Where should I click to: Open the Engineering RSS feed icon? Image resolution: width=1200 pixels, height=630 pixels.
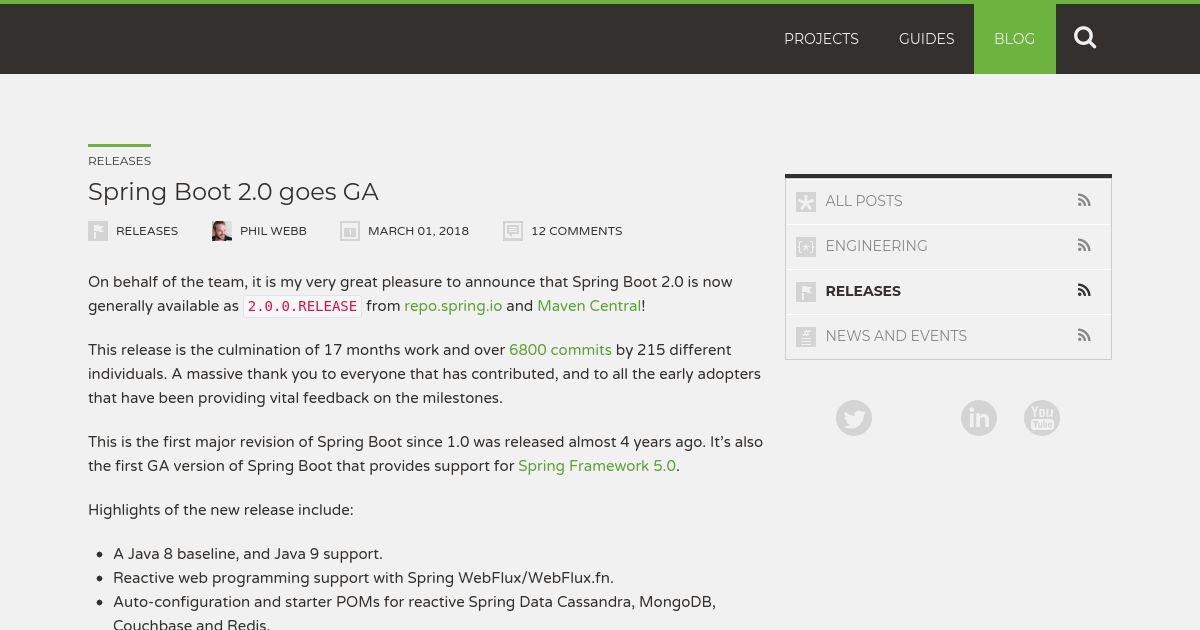[1084, 246]
